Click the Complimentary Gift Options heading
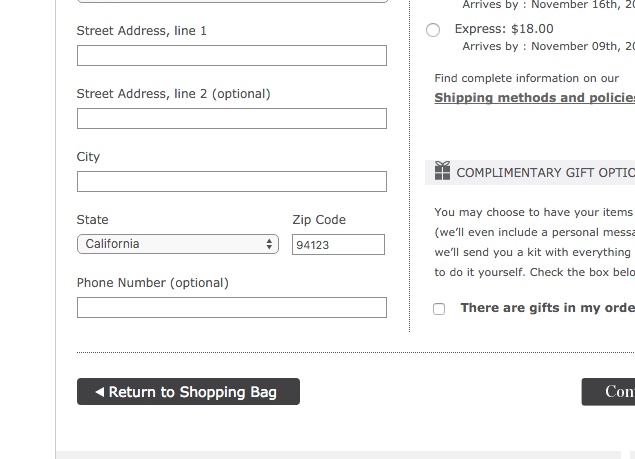This screenshot has width=635, height=459. pyautogui.click(x=545, y=173)
